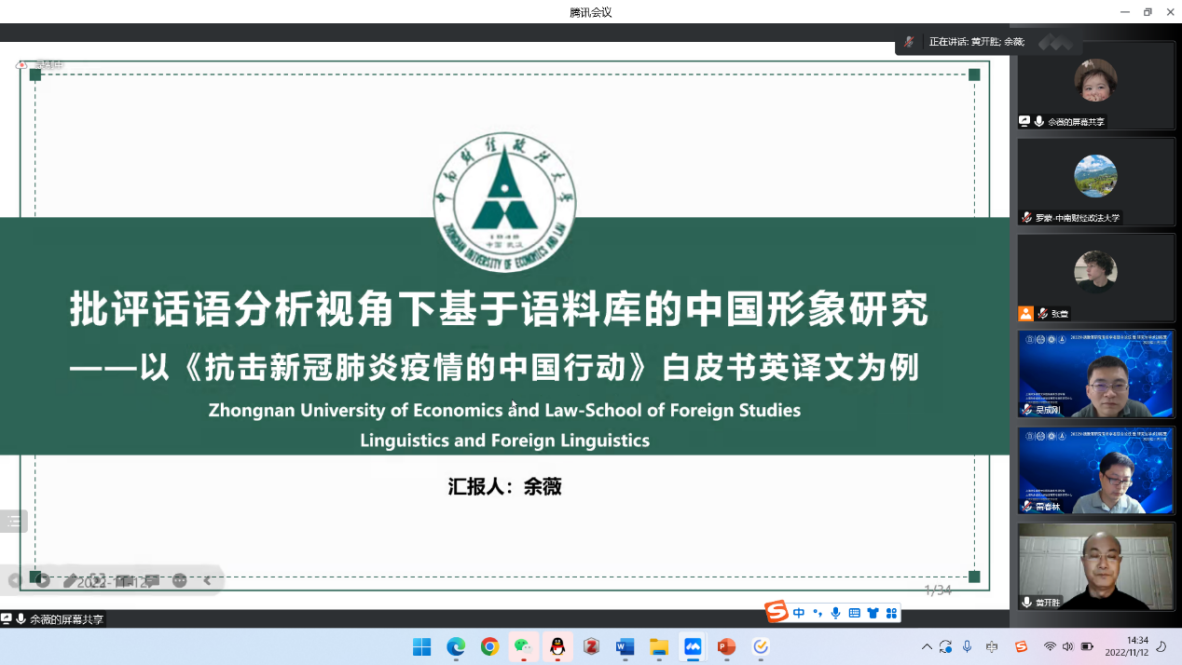The width and height of the screenshot is (1182, 665).
Task: Click the speaker bar's diamond layout icon
Action: pos(1055,43)
